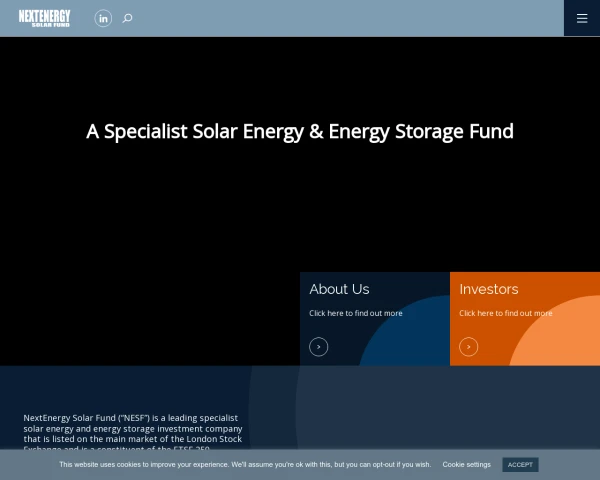Click the About Us arrow circle
600x480 pixels.
point(319,347)
